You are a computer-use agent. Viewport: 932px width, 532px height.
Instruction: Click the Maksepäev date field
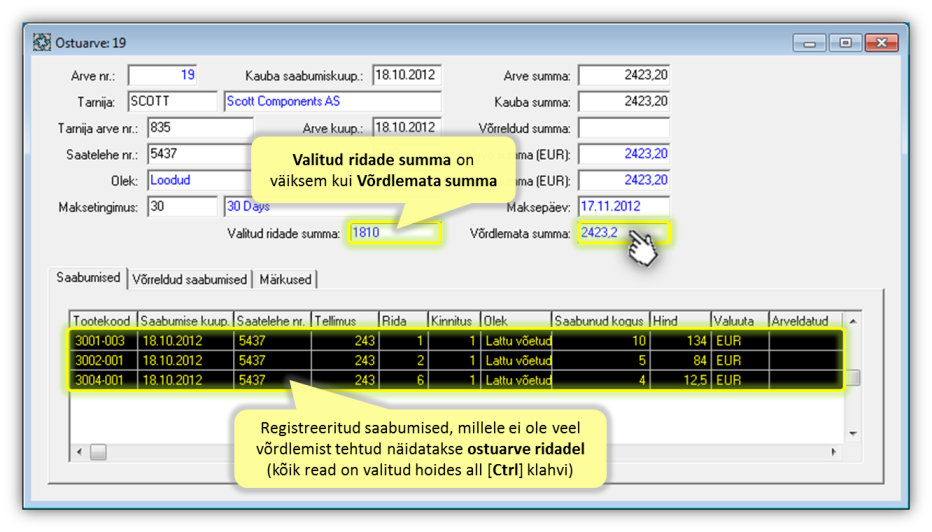[x=623, y=207]
